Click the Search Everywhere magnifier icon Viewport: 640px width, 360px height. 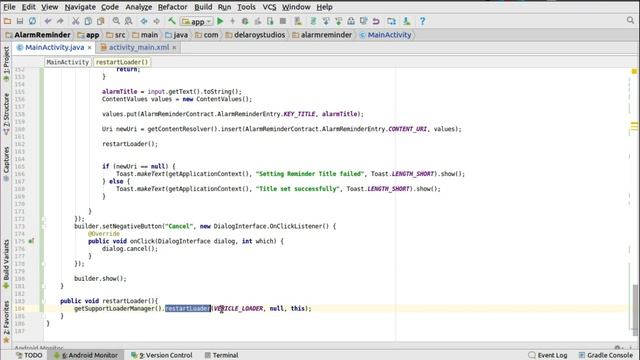pos(631,20)
